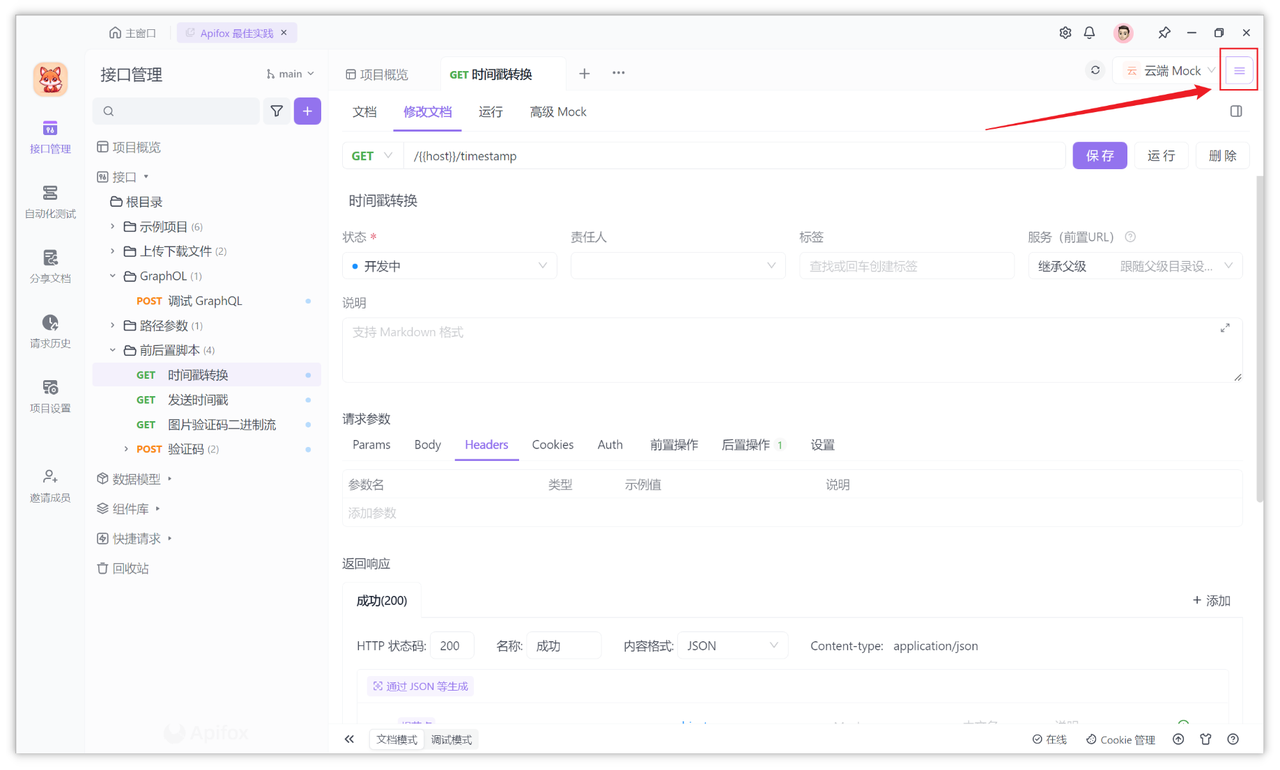Open the 责任人 dropdown
The image size is (1280, 770).
[677, 266]
